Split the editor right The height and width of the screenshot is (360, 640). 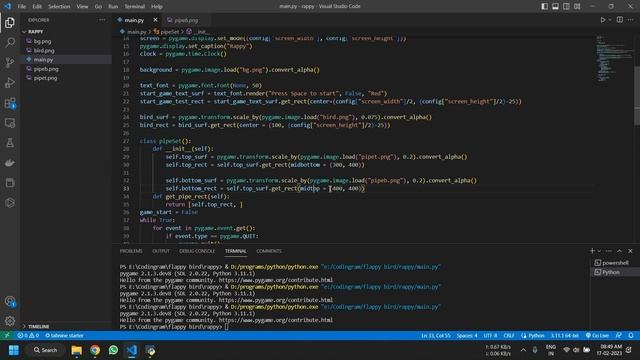coord(620,20)
